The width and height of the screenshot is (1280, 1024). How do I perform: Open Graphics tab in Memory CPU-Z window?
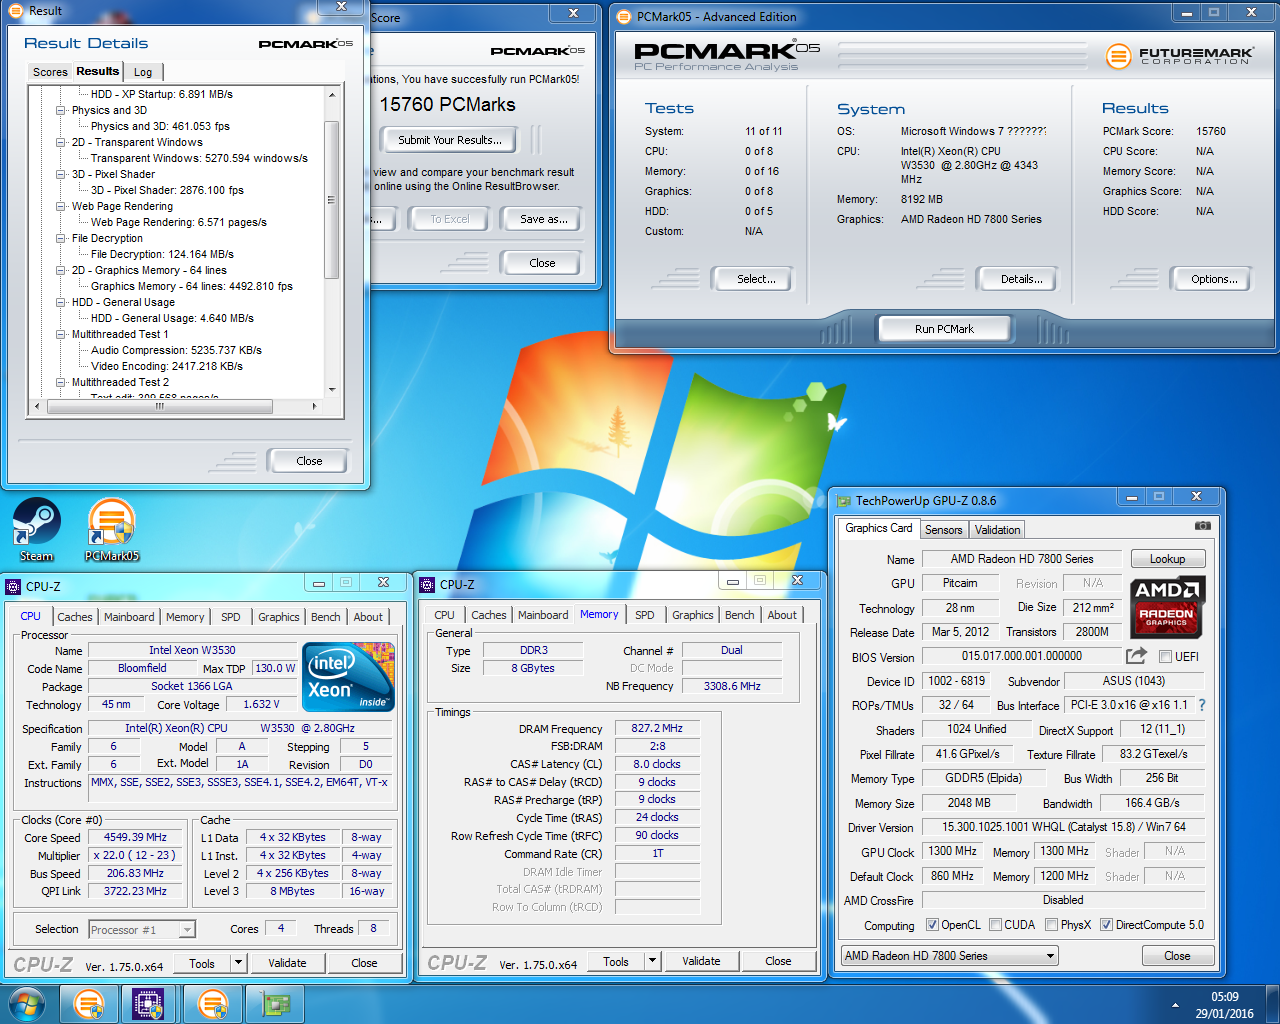692,615
